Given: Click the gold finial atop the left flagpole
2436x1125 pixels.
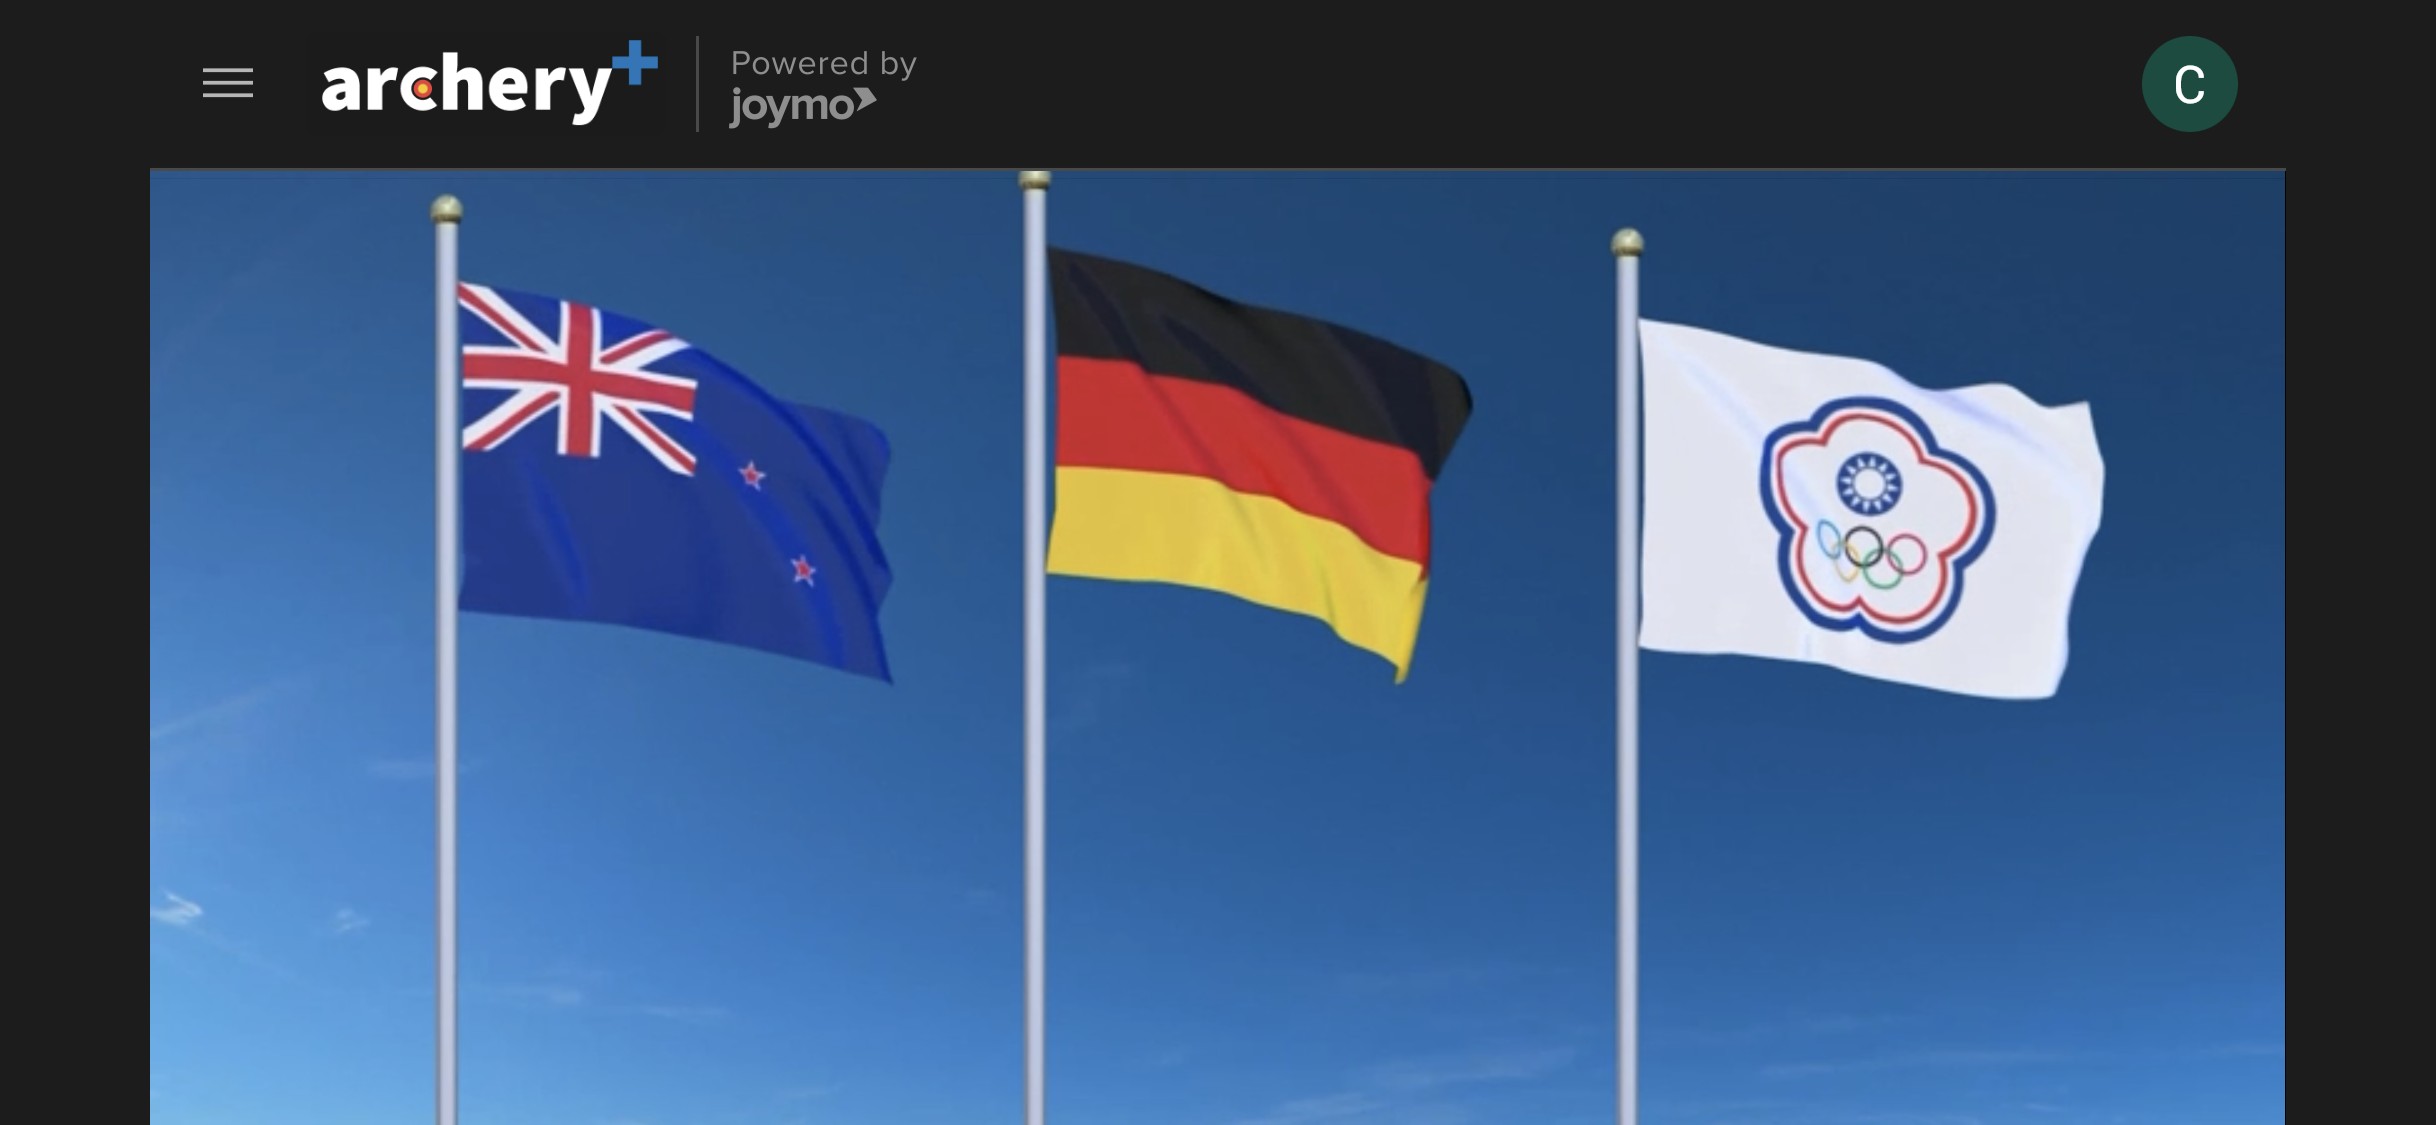Looking at the screenshot, I should tap(446, 208).
